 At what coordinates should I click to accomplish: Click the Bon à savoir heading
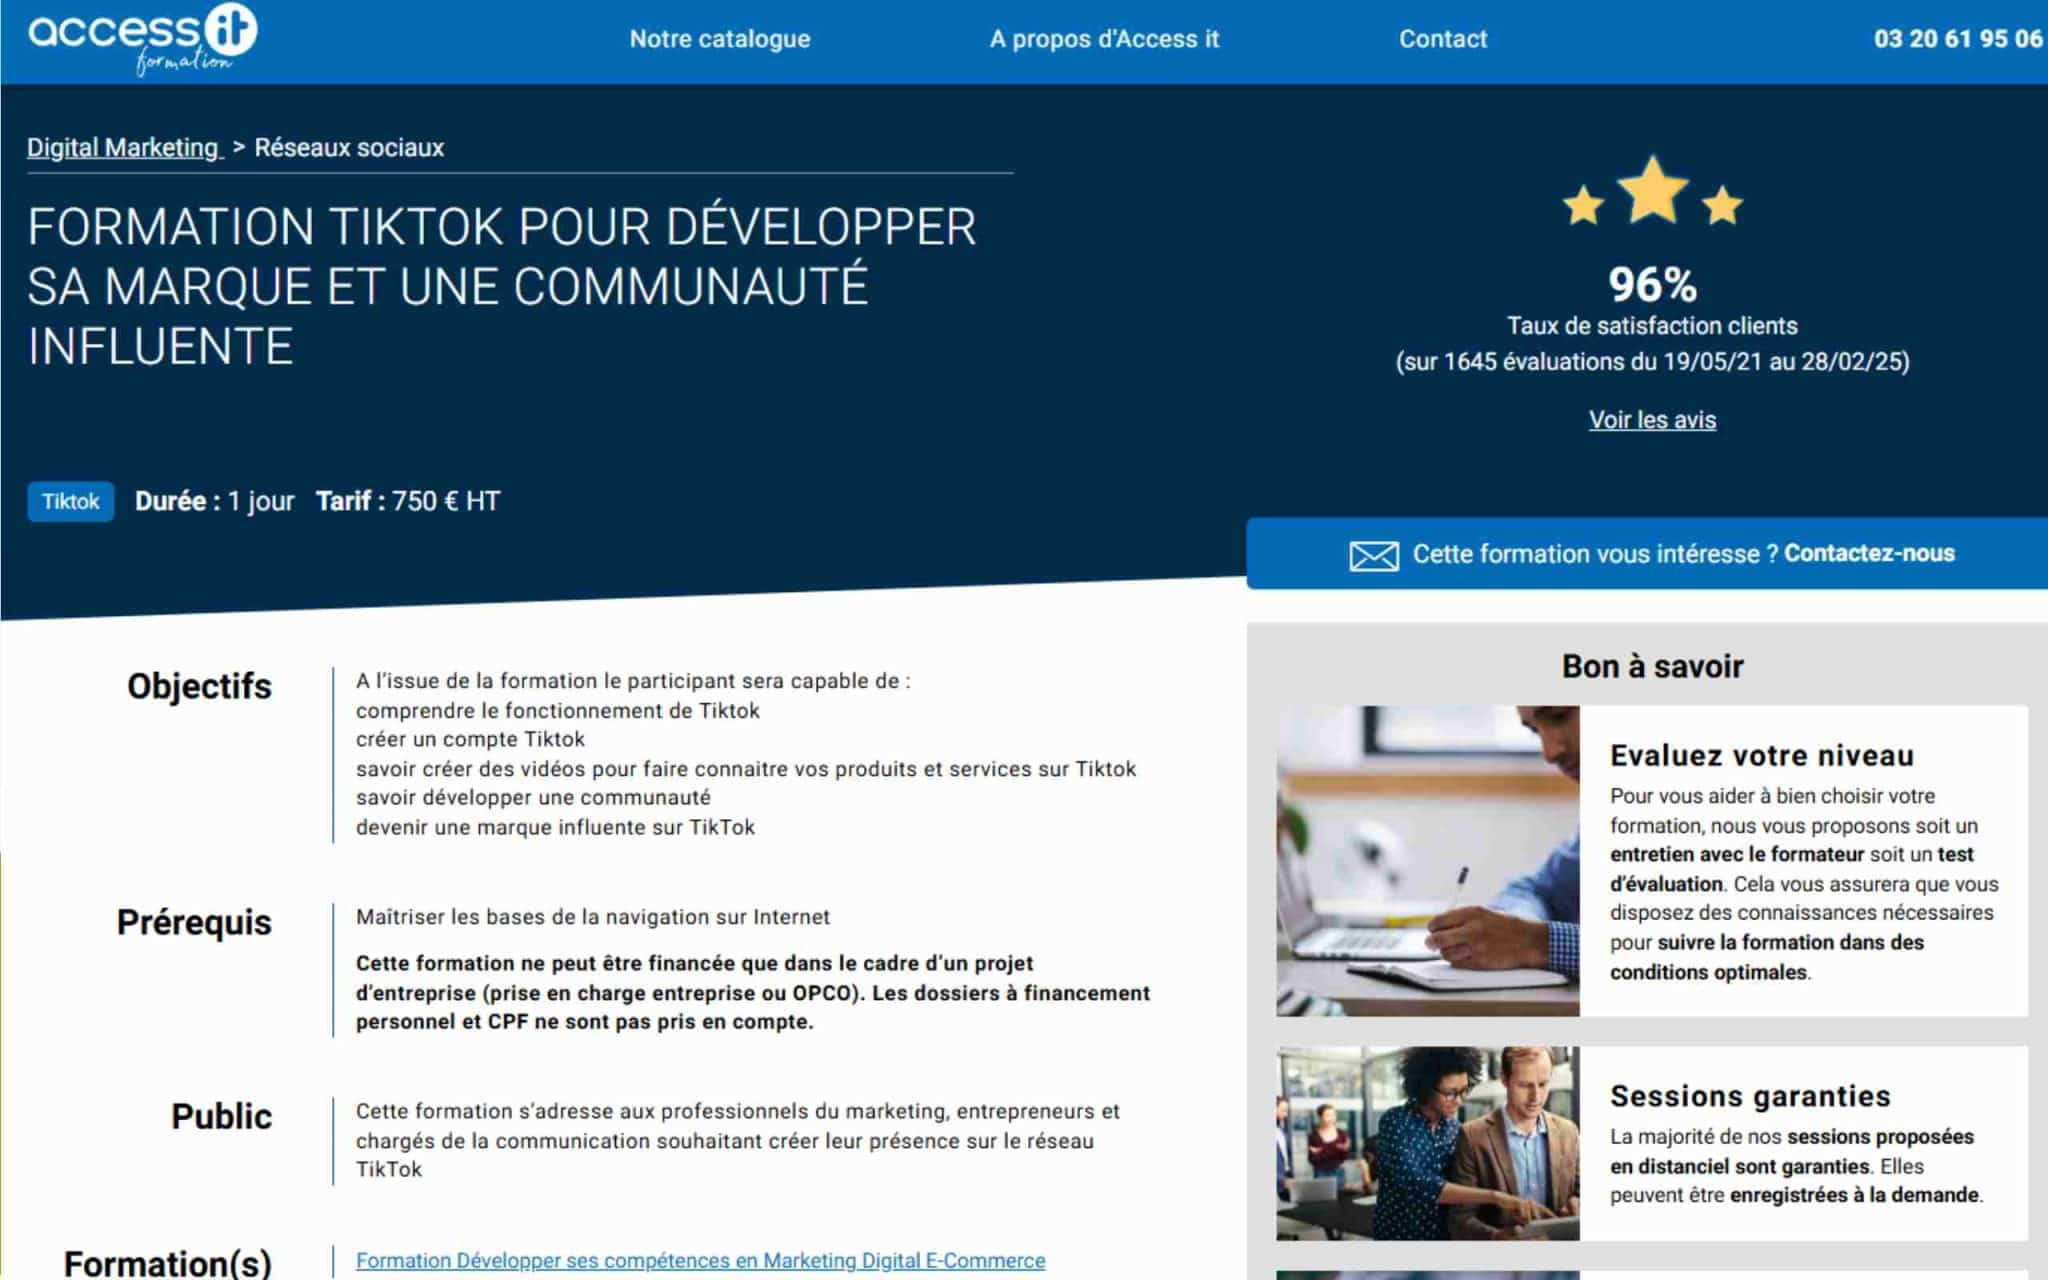pos(1652,667)
